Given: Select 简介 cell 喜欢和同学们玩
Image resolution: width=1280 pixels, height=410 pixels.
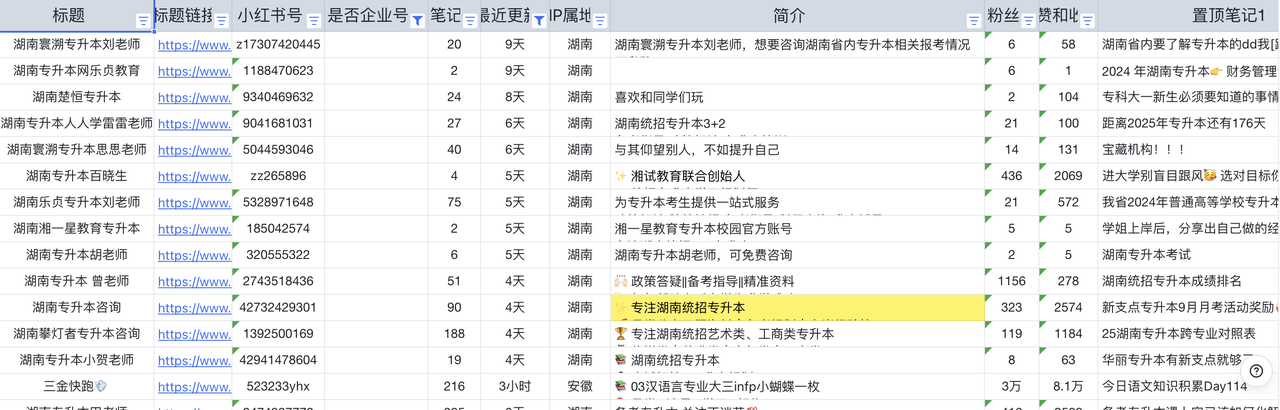Looking at the screenshot, I should (798, 97).
